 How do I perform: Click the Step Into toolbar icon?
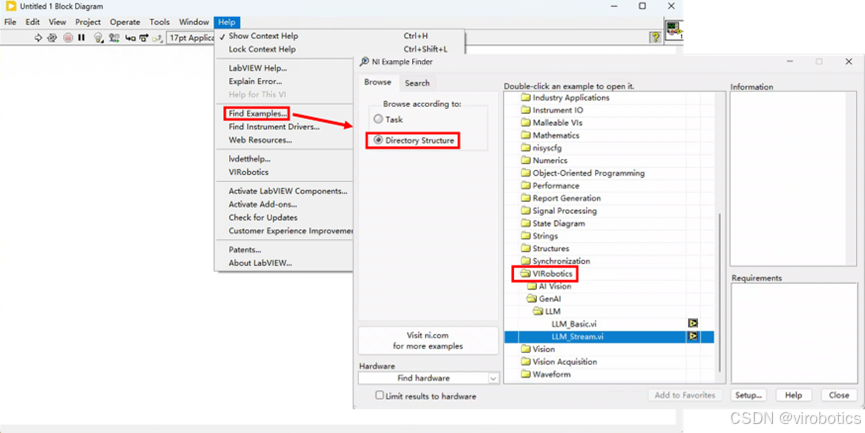point(131,38)
